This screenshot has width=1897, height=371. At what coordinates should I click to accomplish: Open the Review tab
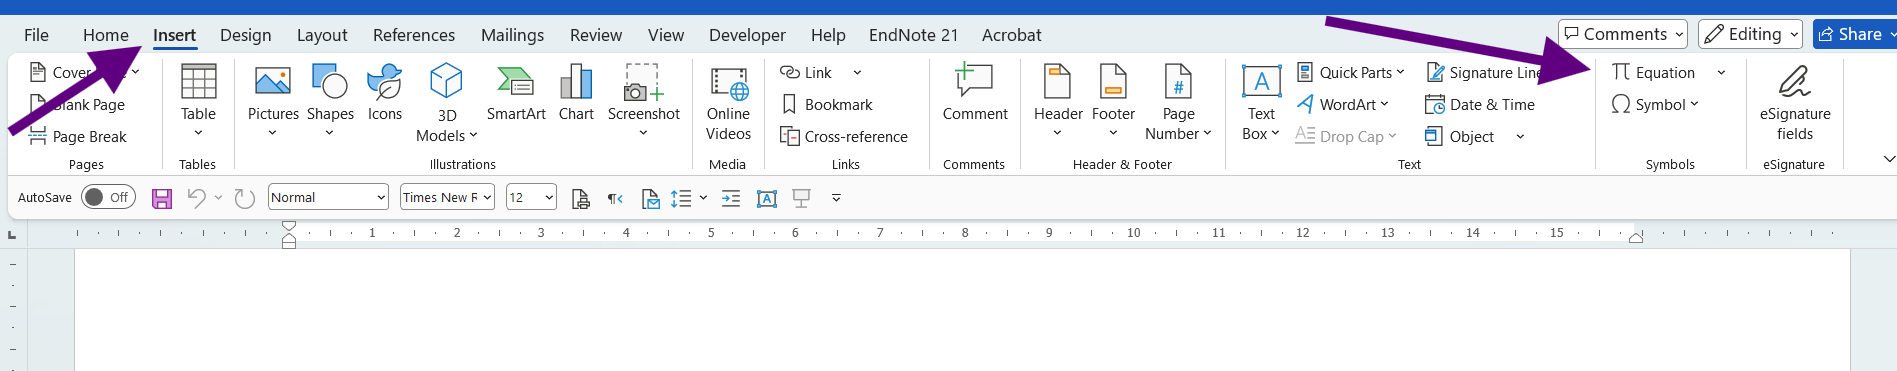tap(596, 35)
